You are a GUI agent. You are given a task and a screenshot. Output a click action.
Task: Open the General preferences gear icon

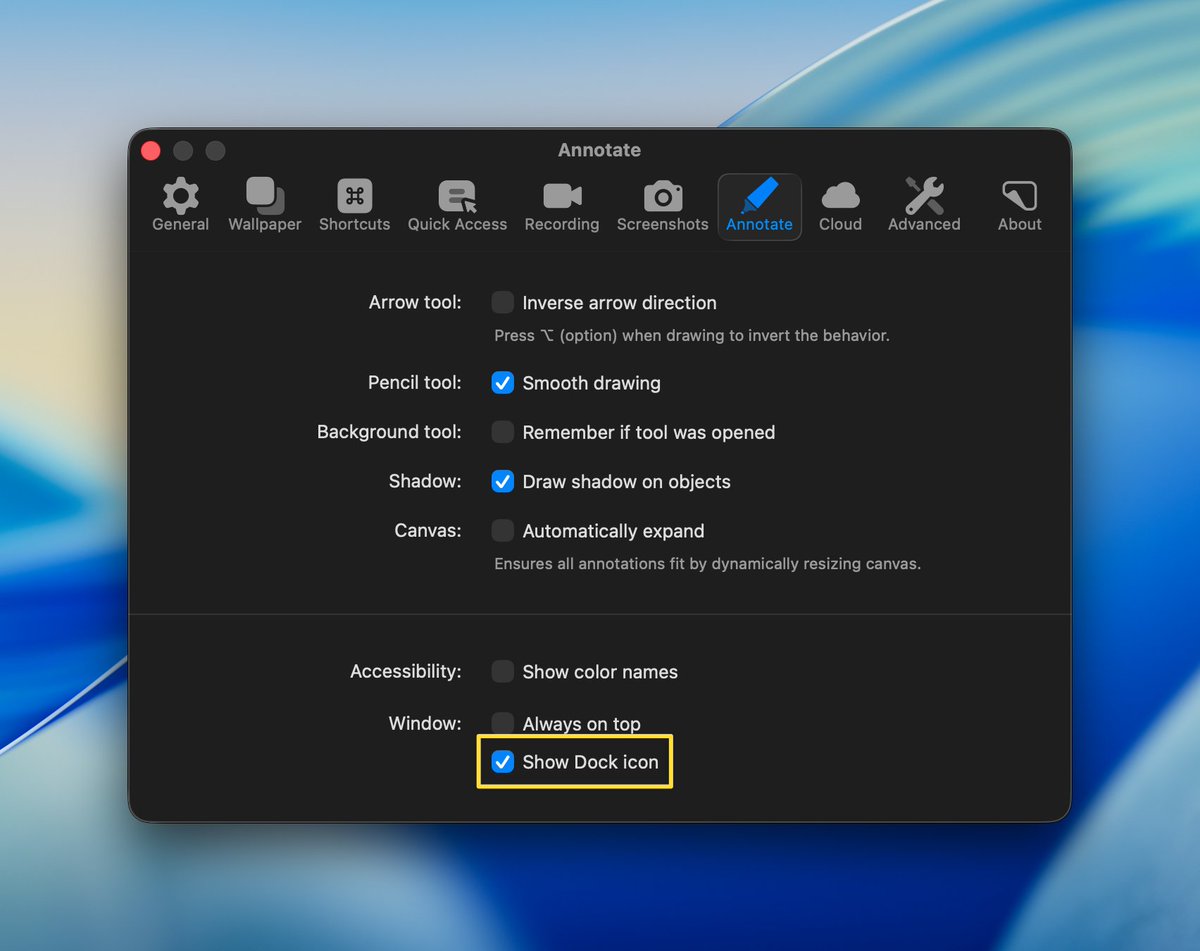[181, 205]
